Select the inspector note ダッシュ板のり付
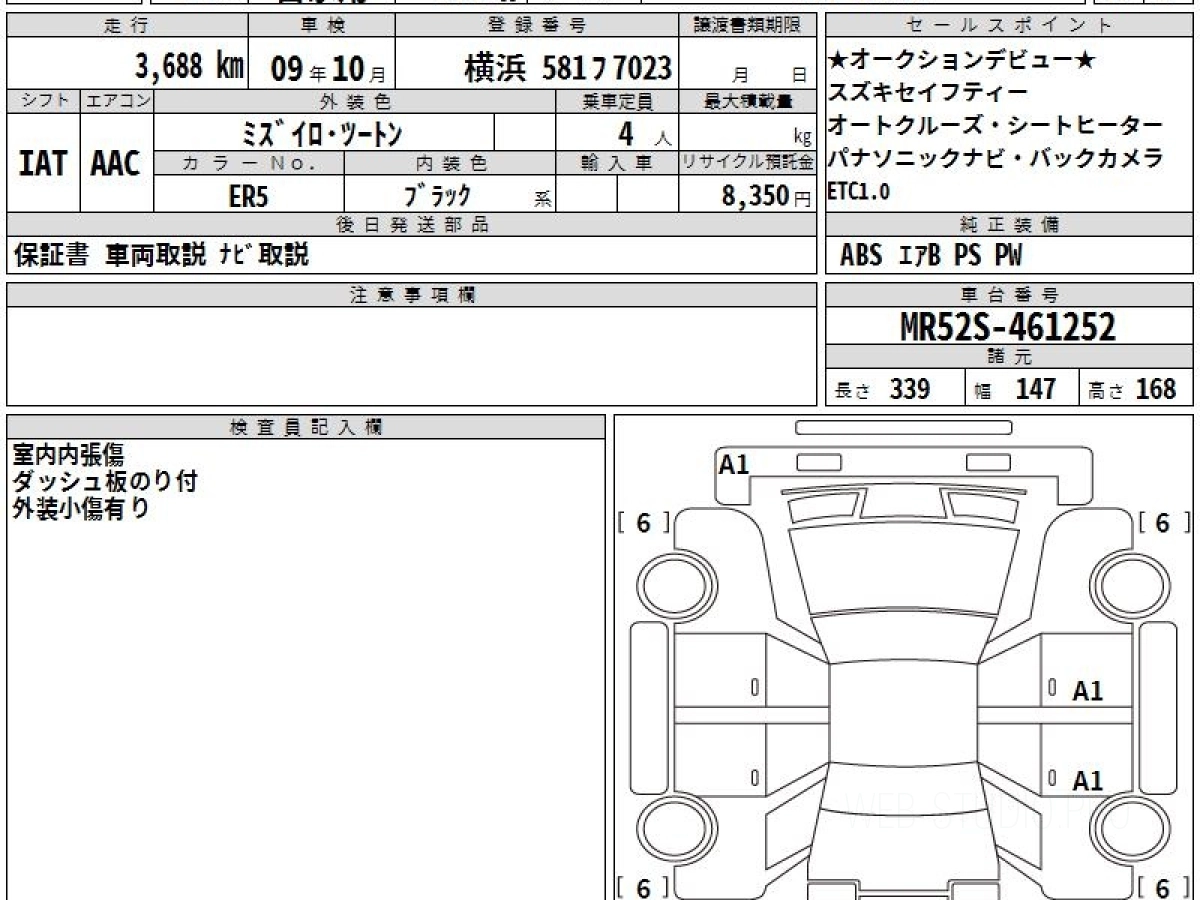The image size is (1200, 900). click(x=104, y=482)
